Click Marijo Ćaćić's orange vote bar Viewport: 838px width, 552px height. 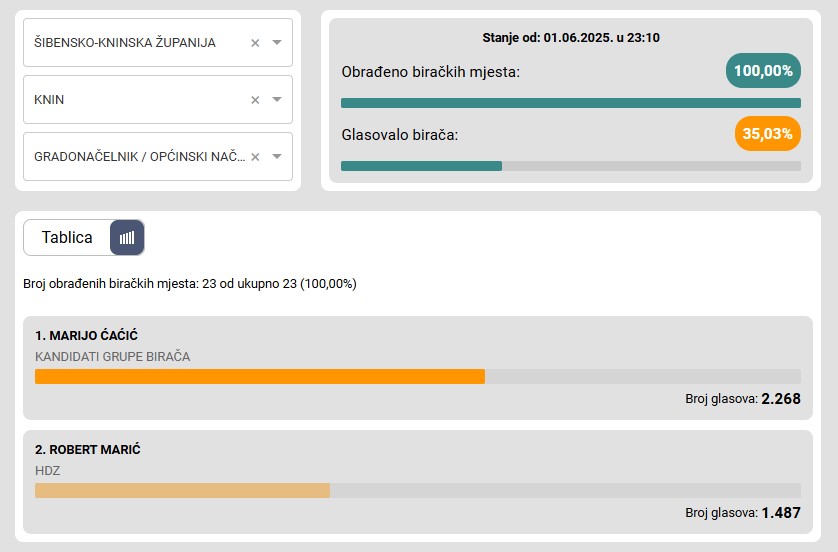pyautogui.click(x=260, y=376)
